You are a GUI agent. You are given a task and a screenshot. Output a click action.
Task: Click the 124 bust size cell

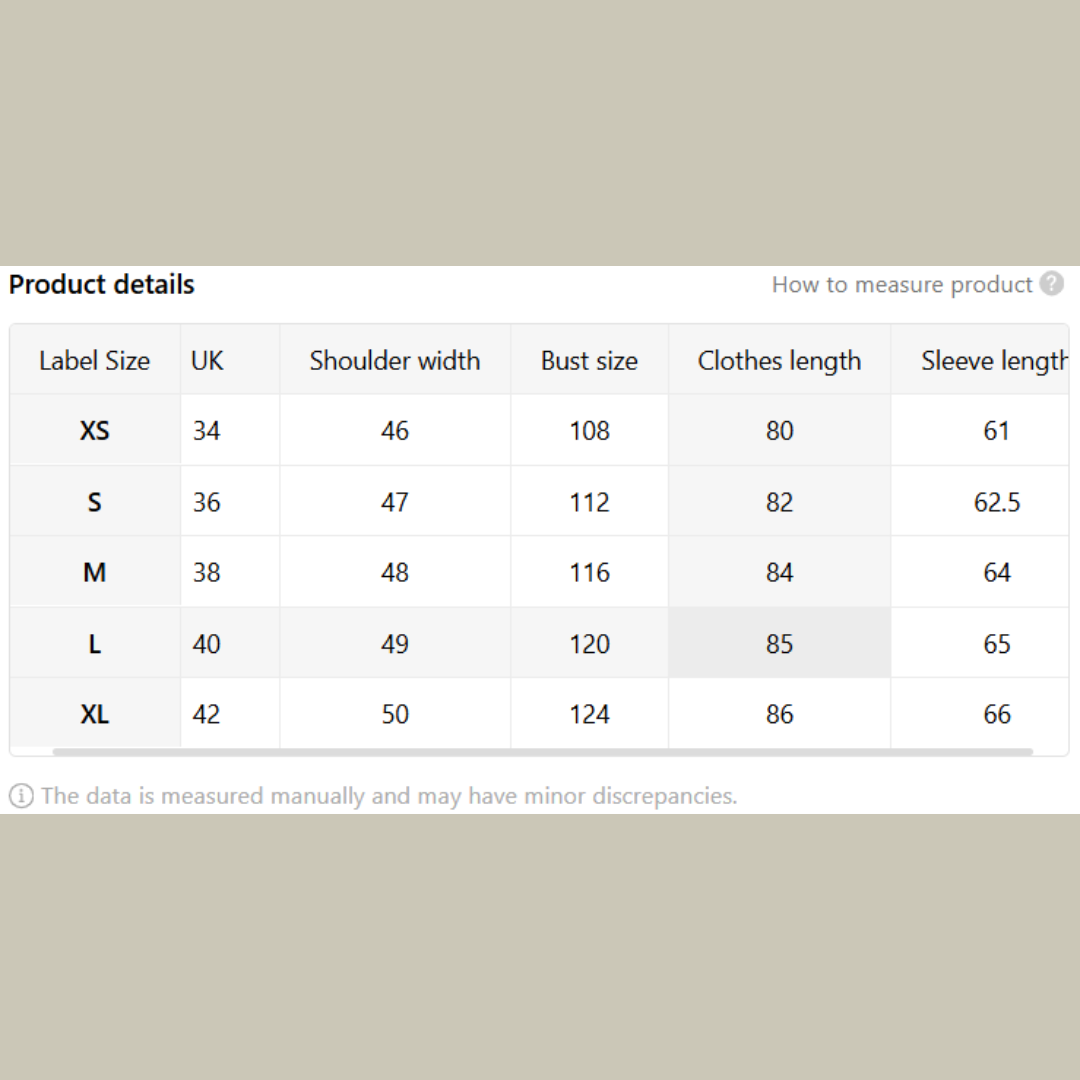coord(589,715)
